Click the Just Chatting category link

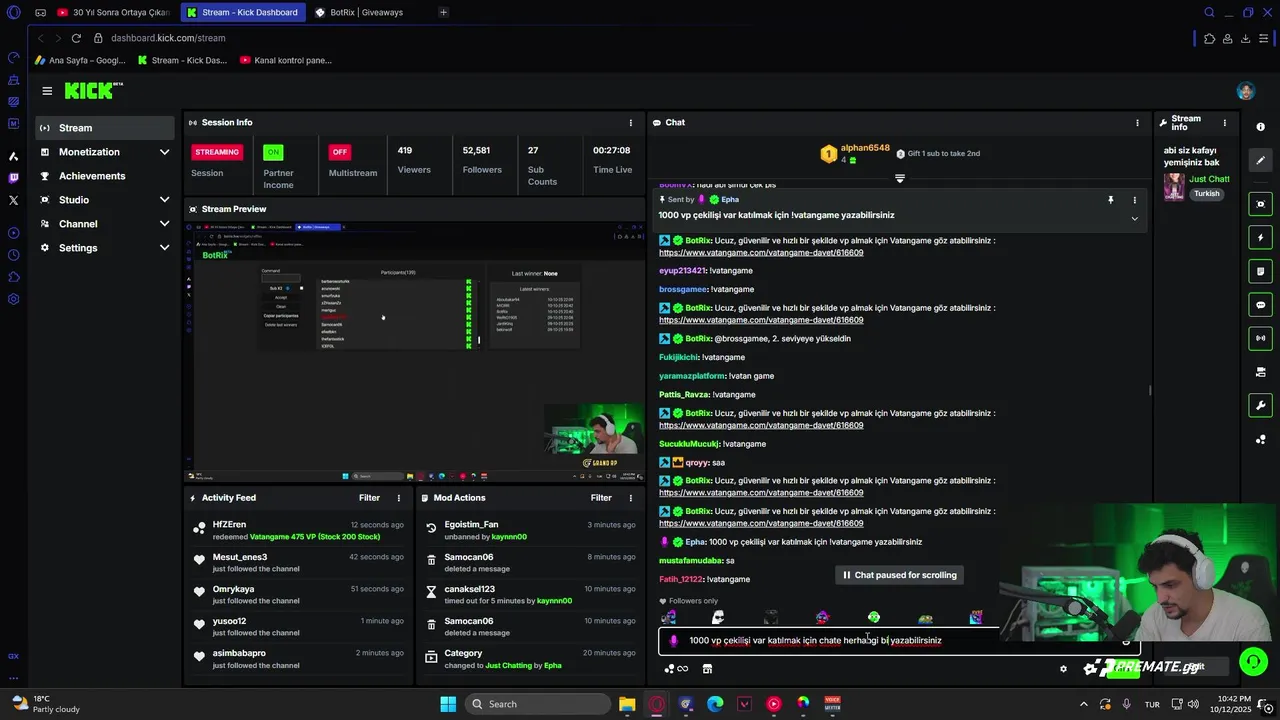(x=1209, y=179)
